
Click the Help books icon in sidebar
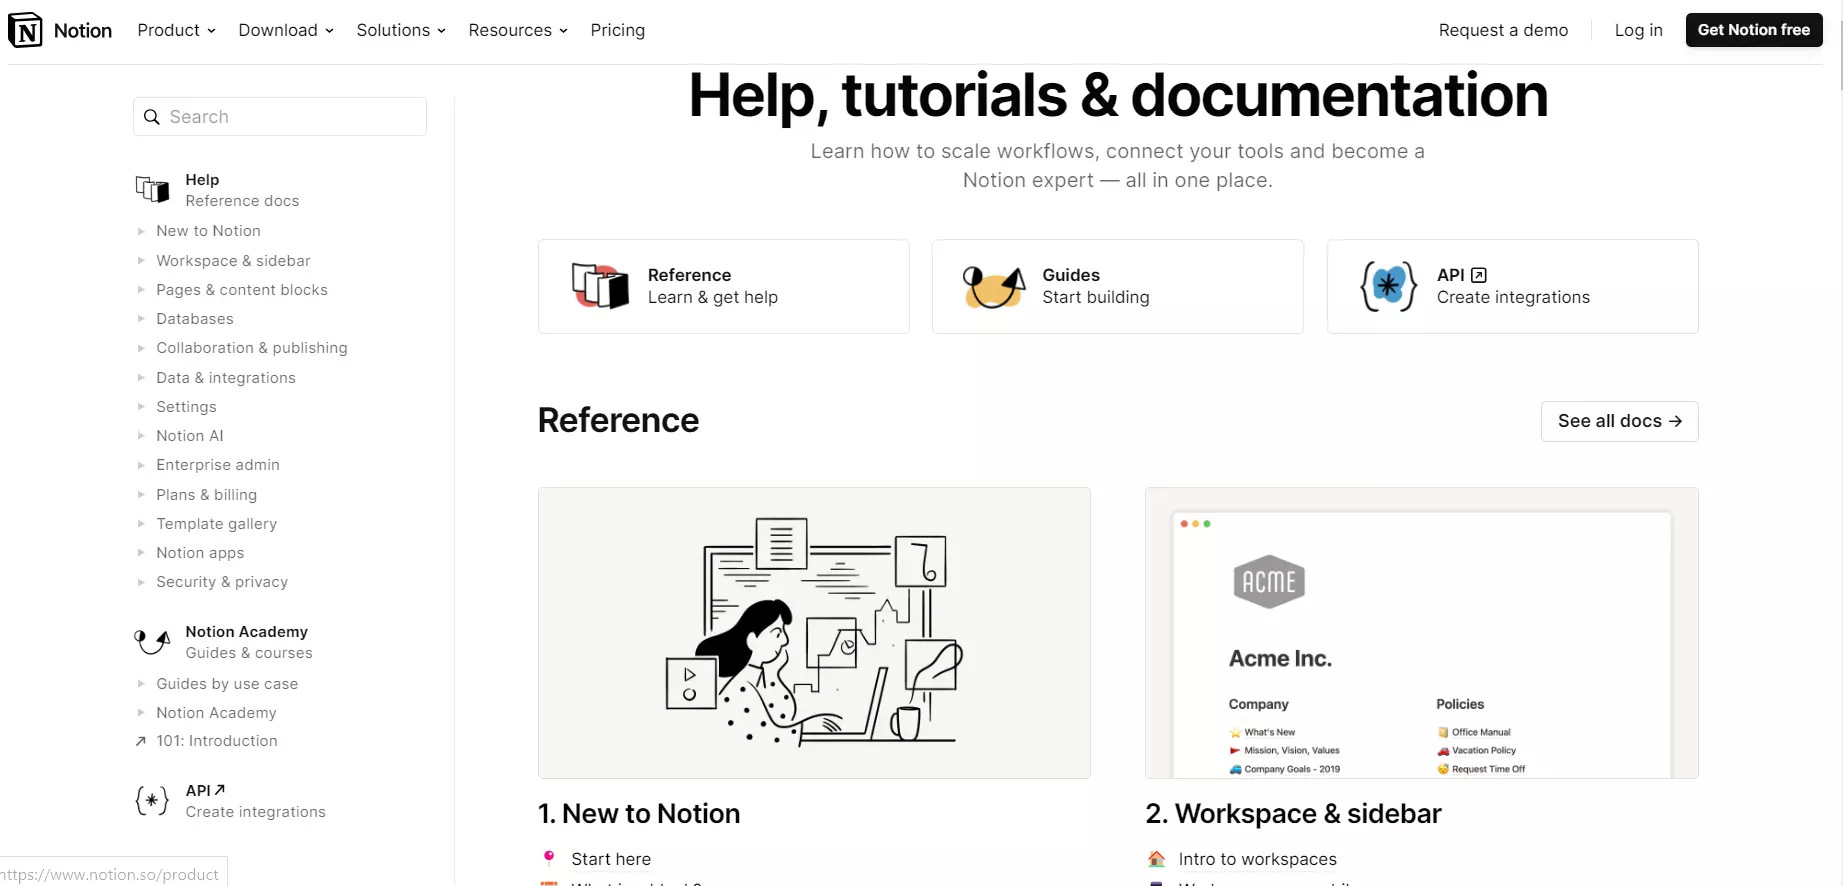coord(152,189)
